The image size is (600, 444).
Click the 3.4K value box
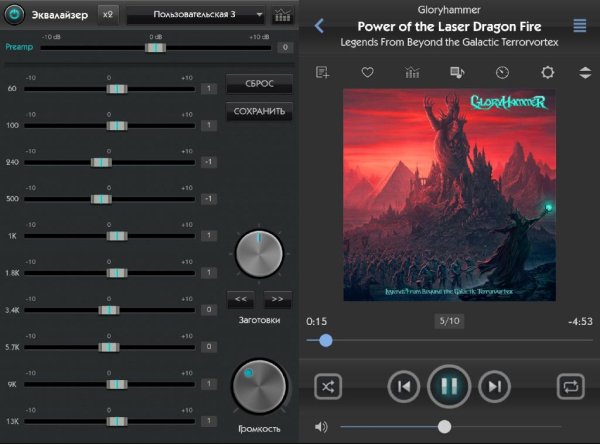pos(209,309)
